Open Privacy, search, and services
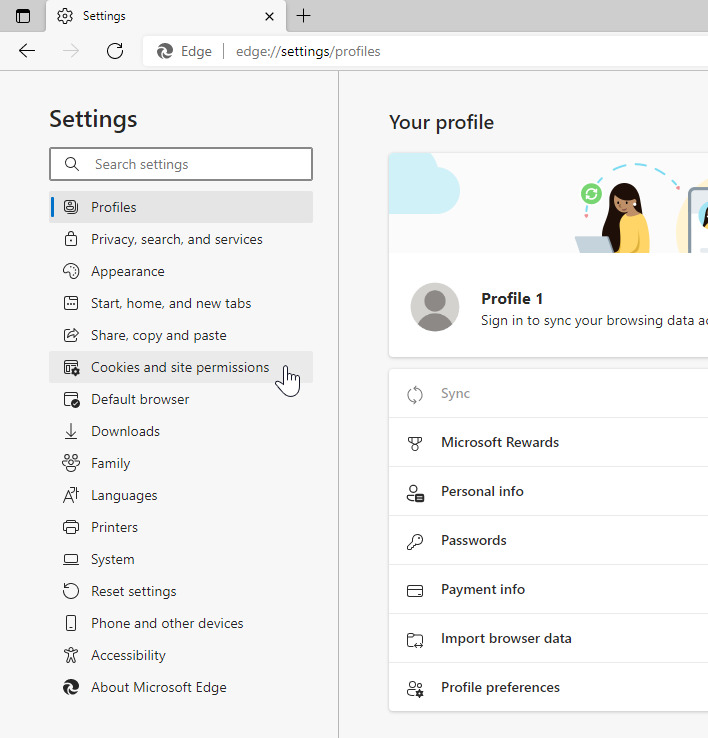Image resolution: width=708 pixels, height=738 pixels. (181, 239)
